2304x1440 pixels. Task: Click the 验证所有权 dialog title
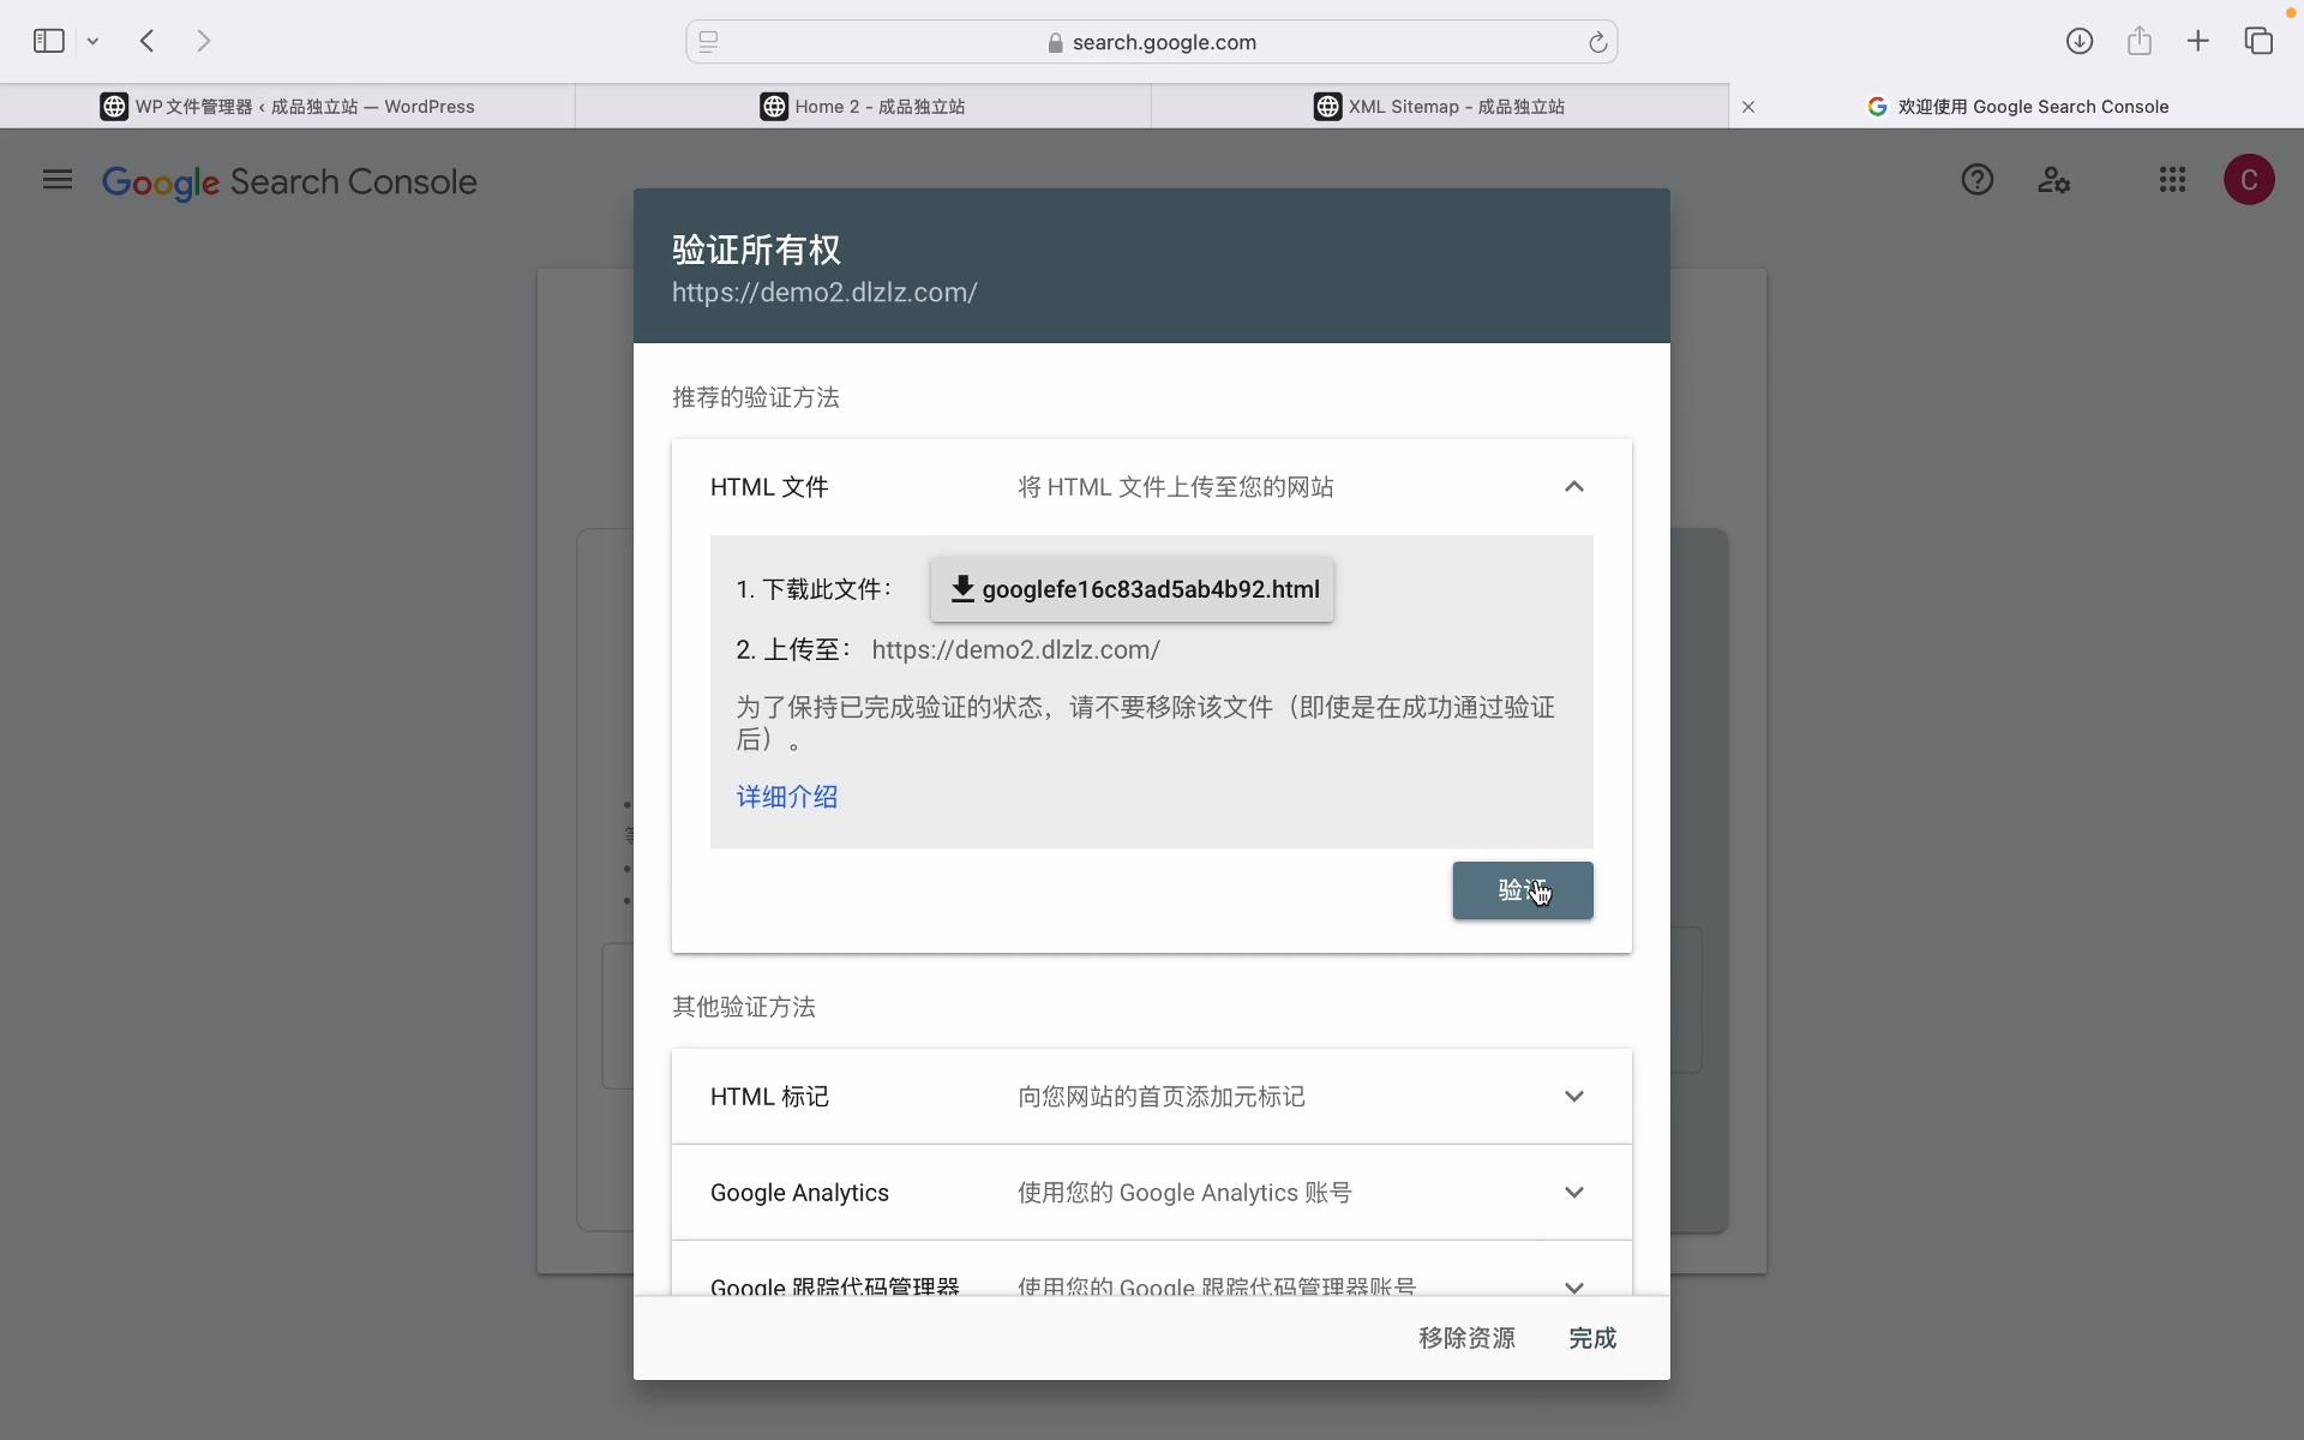[x=756, y=250]
